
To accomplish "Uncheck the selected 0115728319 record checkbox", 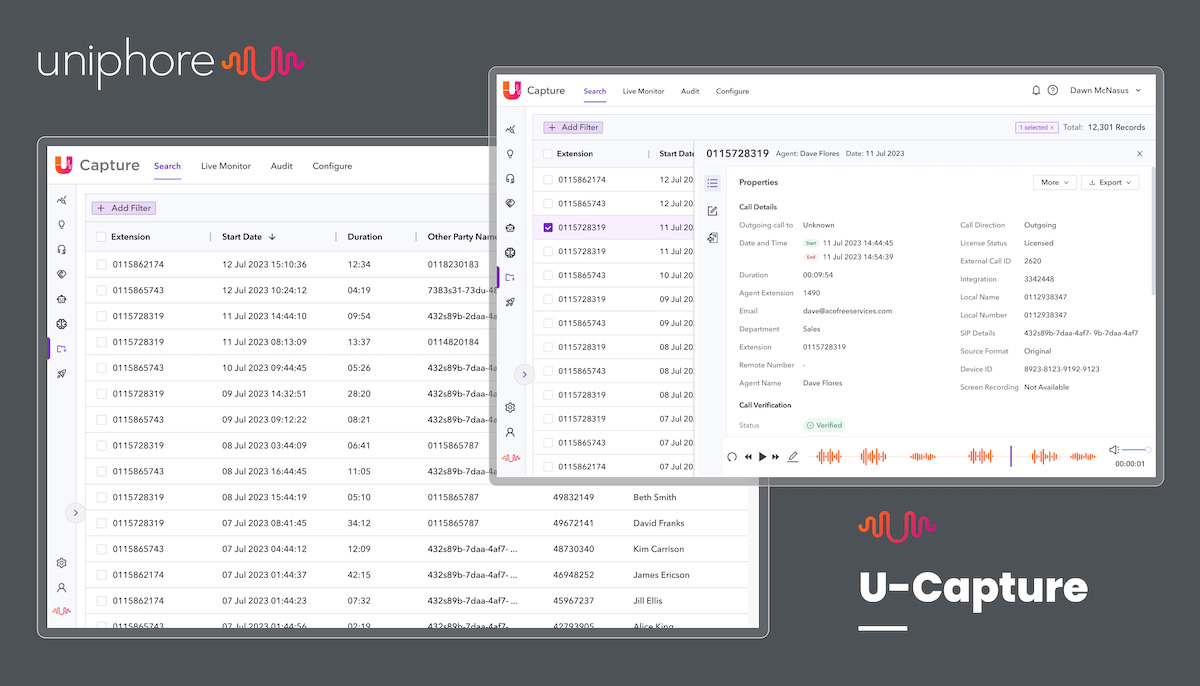I will click(x=548, y=227).
